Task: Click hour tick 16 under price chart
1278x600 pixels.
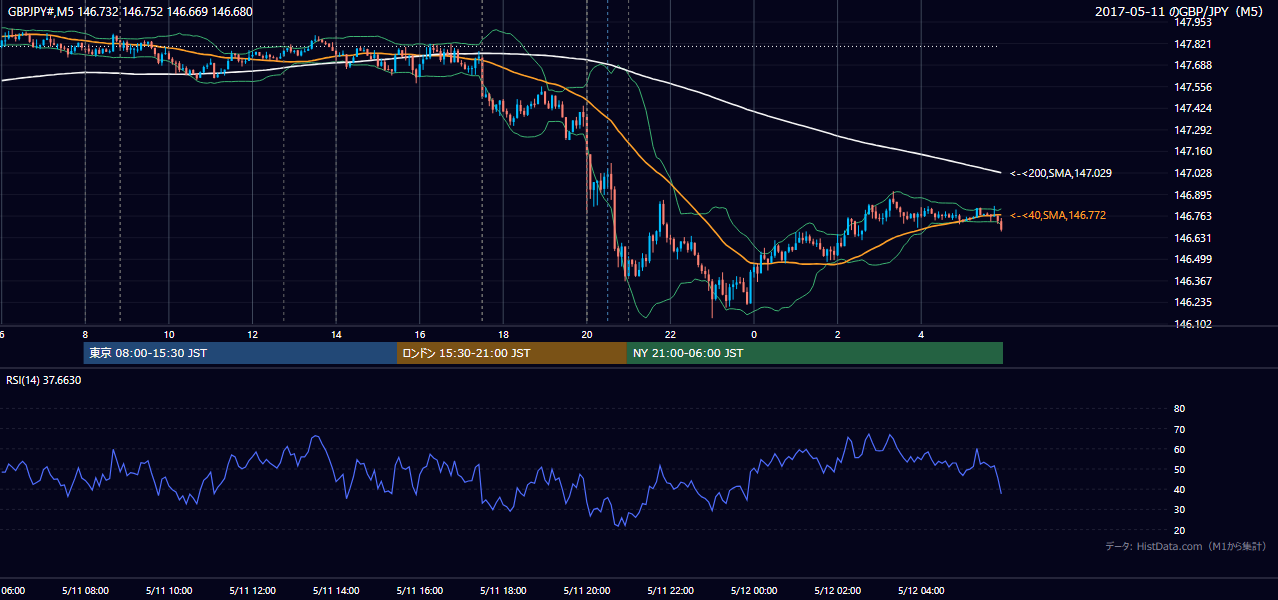Action: click(420, 334)
